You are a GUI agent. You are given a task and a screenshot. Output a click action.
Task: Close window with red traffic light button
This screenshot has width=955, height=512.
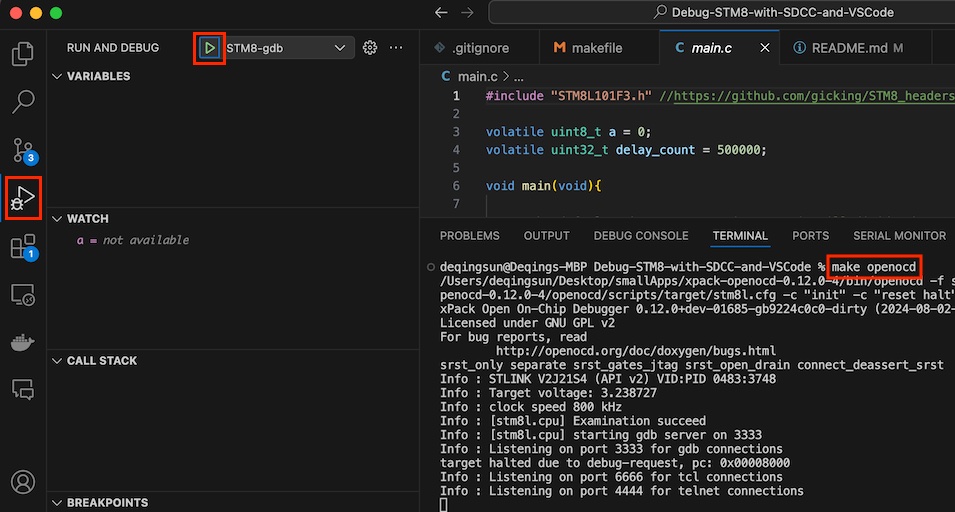point(16,13)
